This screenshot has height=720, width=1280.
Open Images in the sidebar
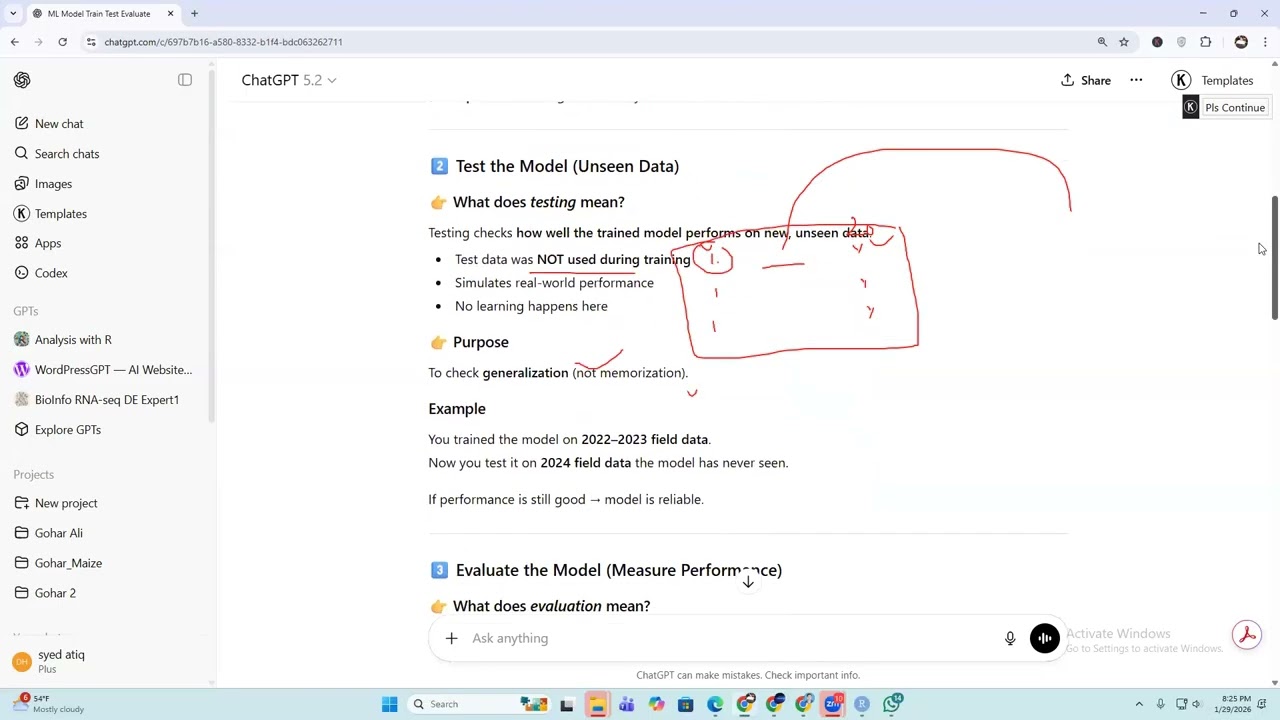click(53, 184)
